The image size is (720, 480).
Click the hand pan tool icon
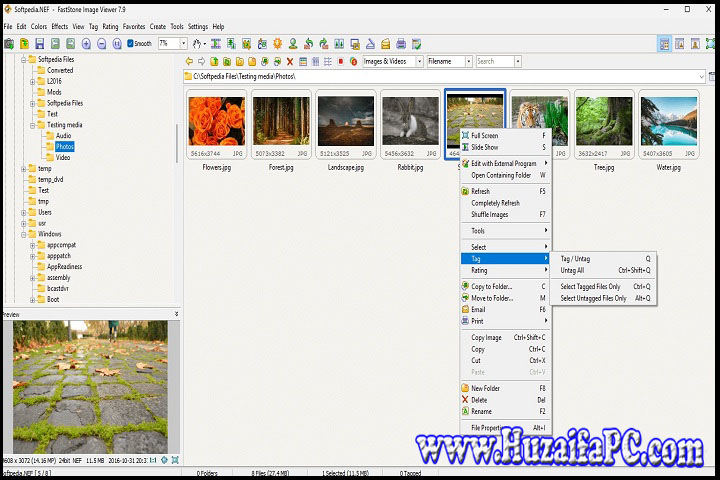(x=197, y=44)
